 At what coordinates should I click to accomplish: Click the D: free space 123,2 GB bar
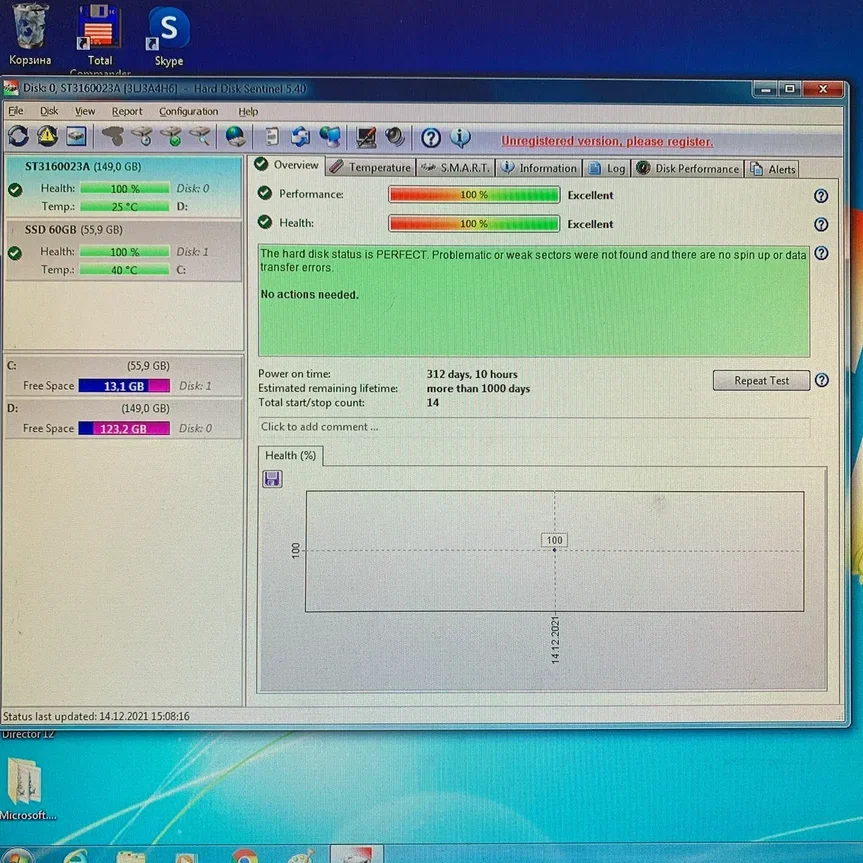[124, 428]
